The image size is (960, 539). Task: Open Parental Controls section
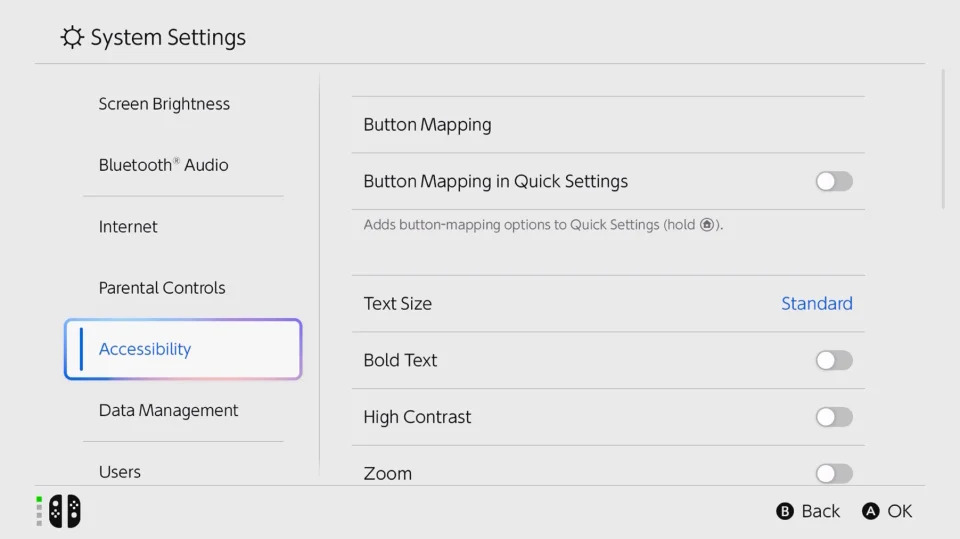click(x=162, y=288)
